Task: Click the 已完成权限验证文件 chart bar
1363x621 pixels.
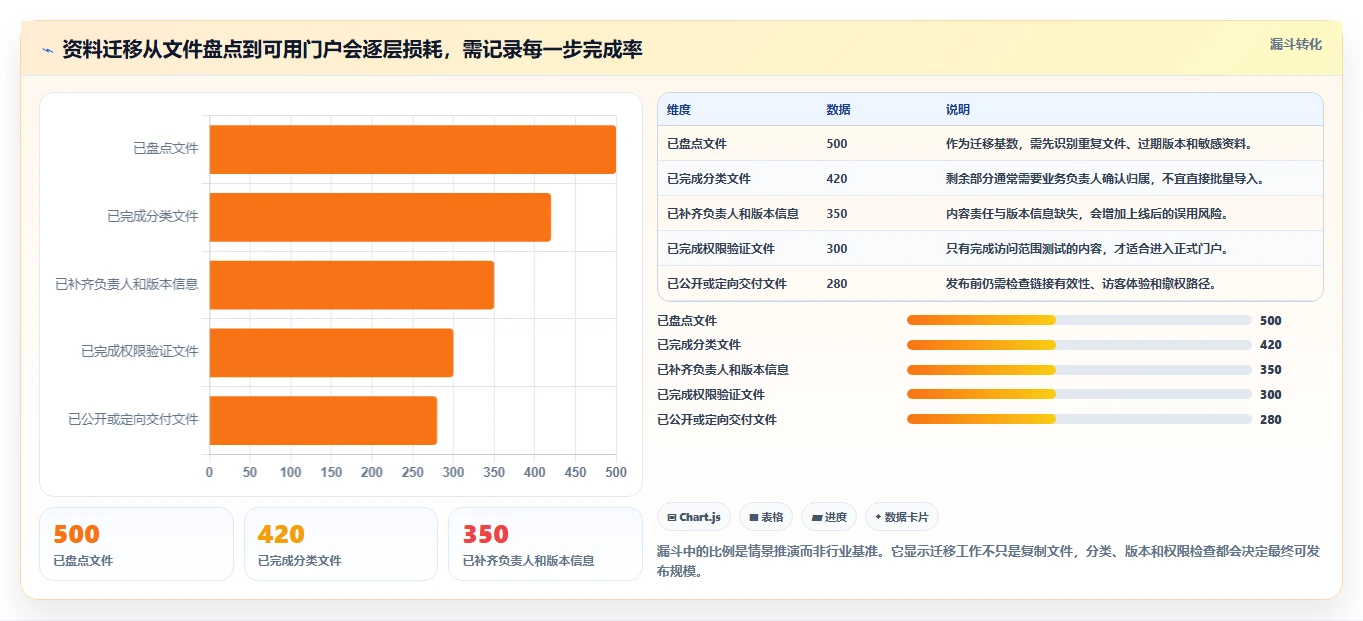Action: pos(331,353)
